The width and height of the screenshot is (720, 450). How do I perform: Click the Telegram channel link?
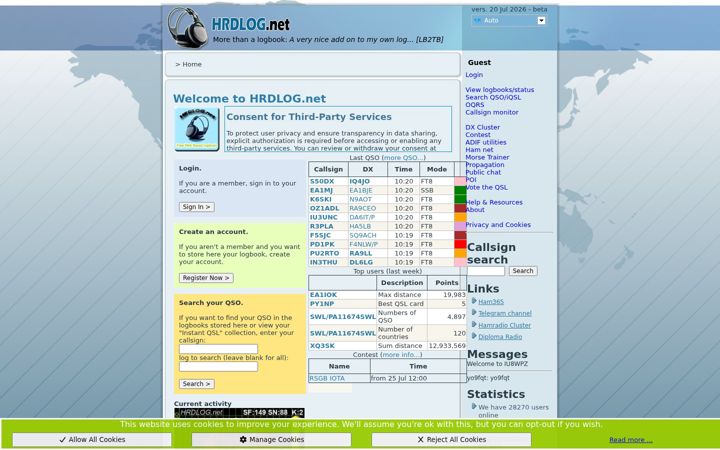click(505, 313)
